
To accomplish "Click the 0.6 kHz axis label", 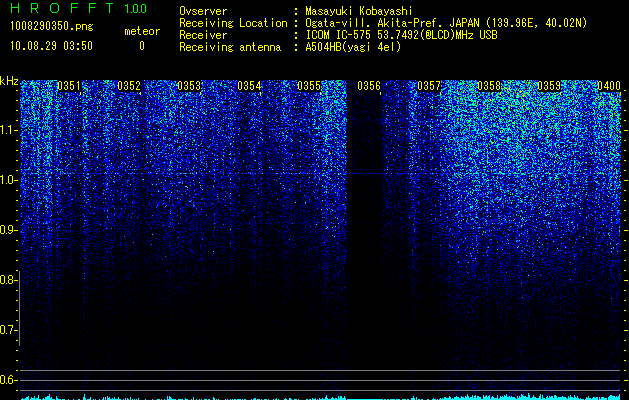I will tap(7, 380).
